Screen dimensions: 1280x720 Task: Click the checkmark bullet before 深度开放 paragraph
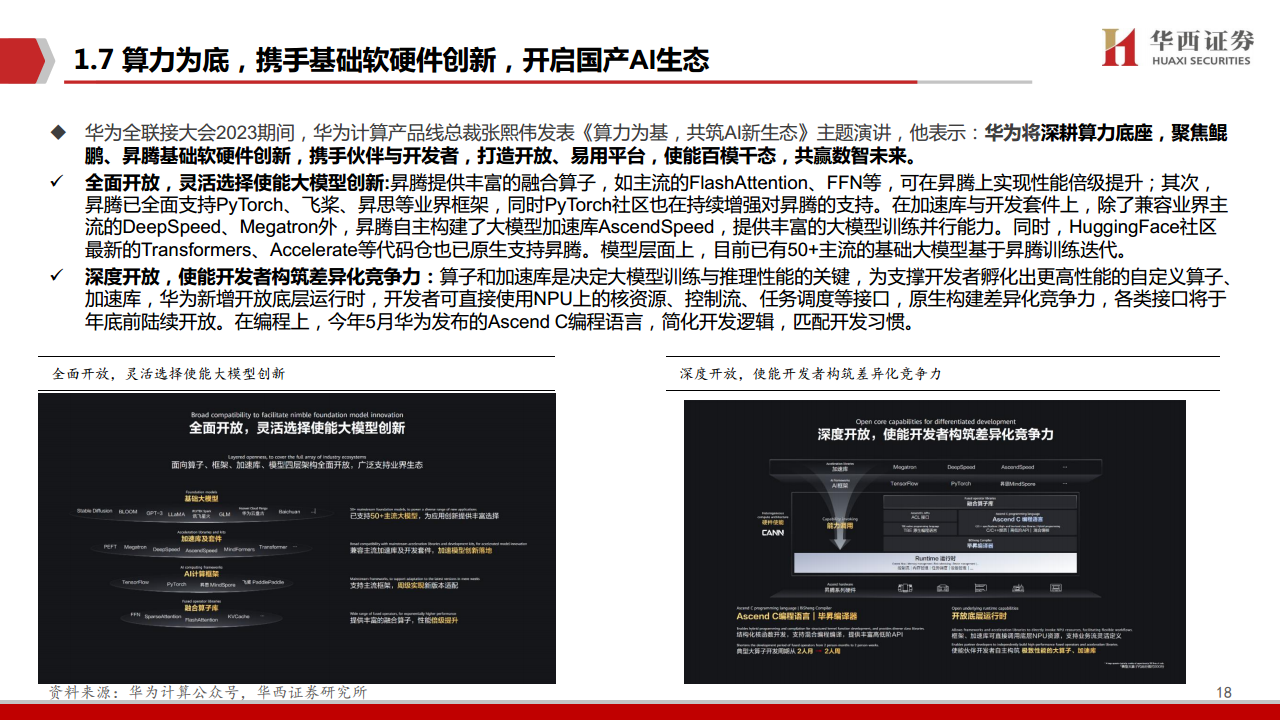pyautogui.click(x=58, y=277)
